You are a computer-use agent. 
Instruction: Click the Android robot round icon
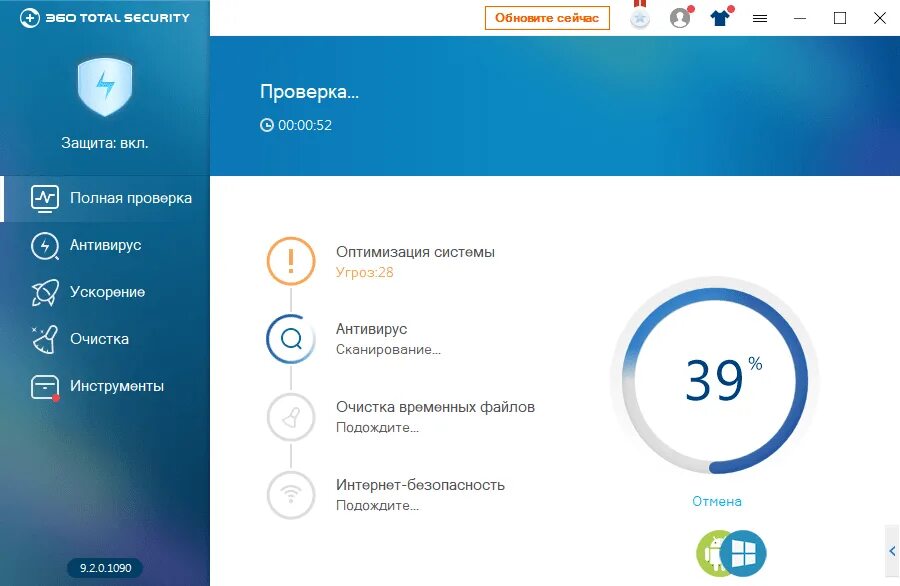711,553
